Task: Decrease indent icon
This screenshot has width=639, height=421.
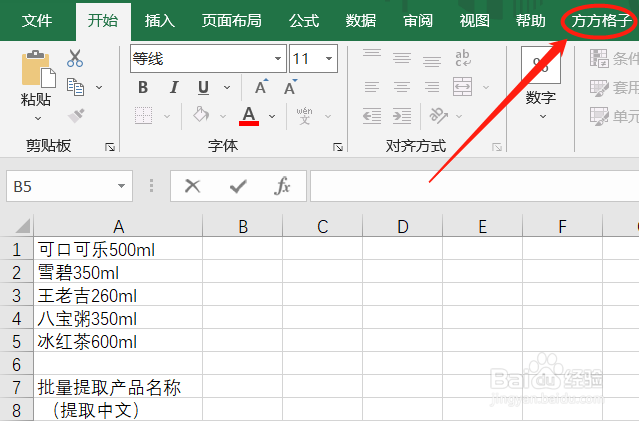Action: (372, 116)
